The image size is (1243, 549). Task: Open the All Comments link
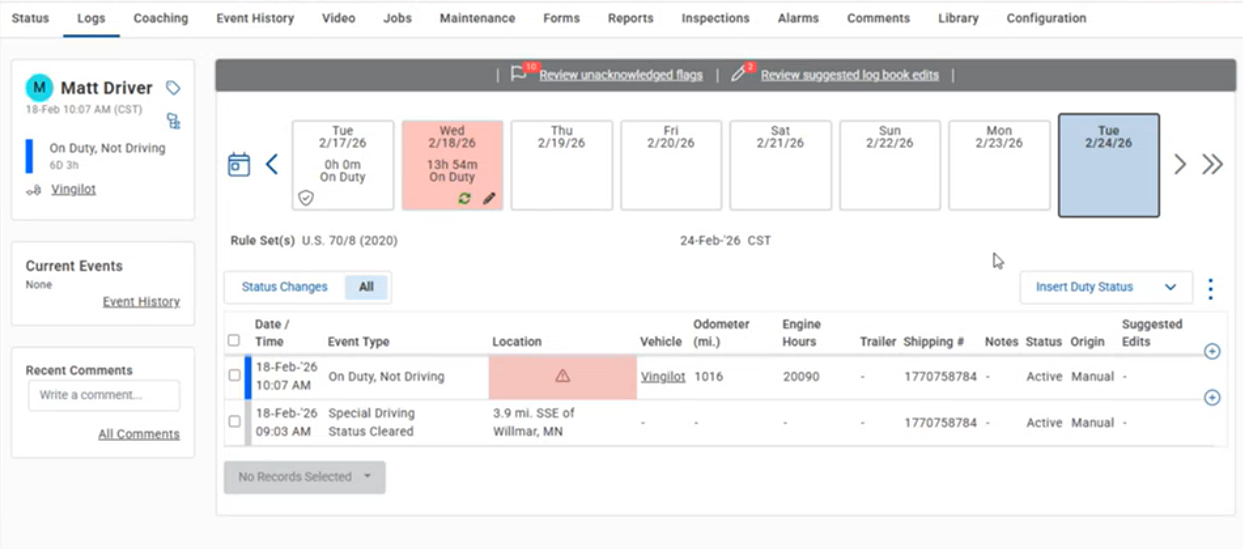pos(139,434)
